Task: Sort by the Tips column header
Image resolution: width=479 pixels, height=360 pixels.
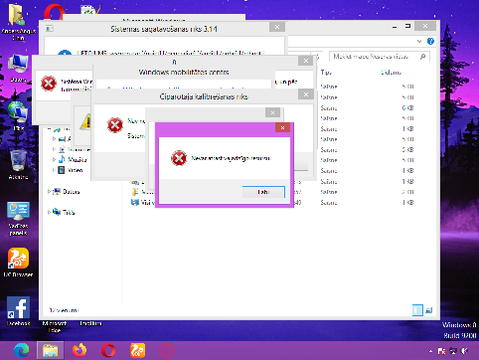Action: (x=326, y=72)
